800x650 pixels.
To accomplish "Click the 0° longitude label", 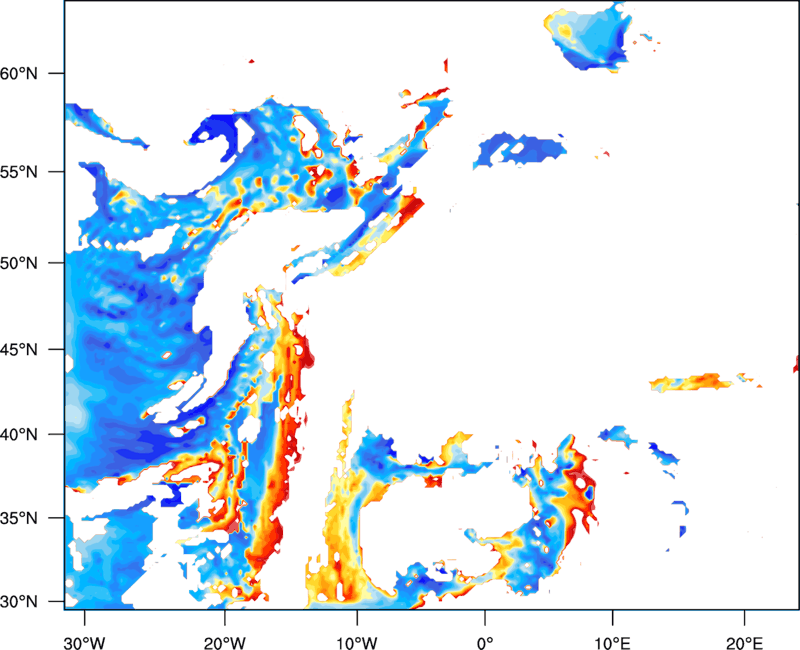I will tap(485, 643).
